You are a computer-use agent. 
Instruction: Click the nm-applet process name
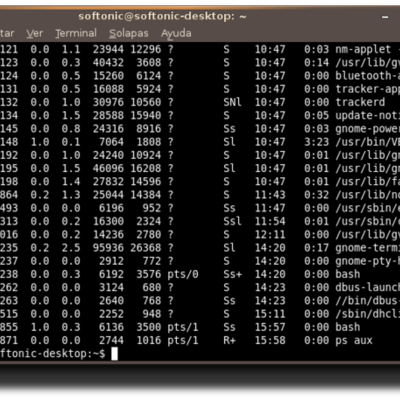(x=363, y=50)
